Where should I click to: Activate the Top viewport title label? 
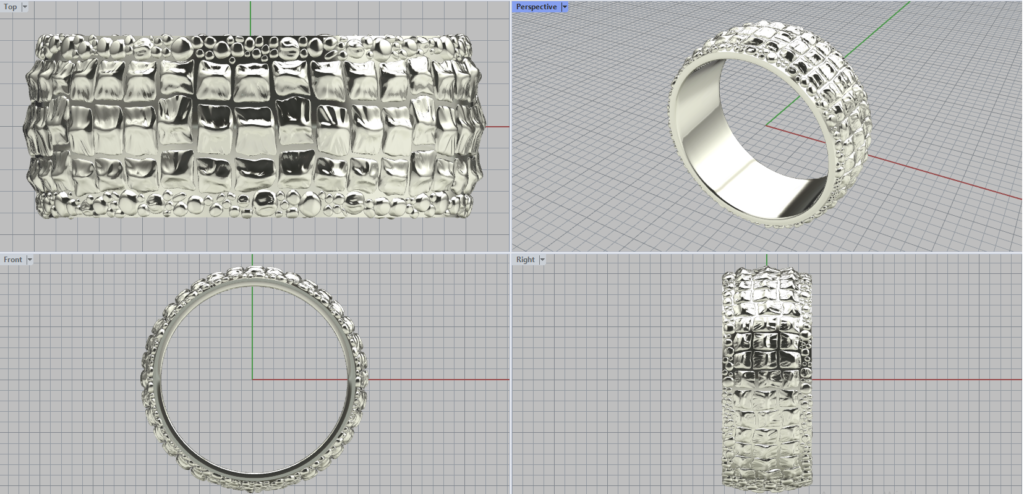(10, 7)
